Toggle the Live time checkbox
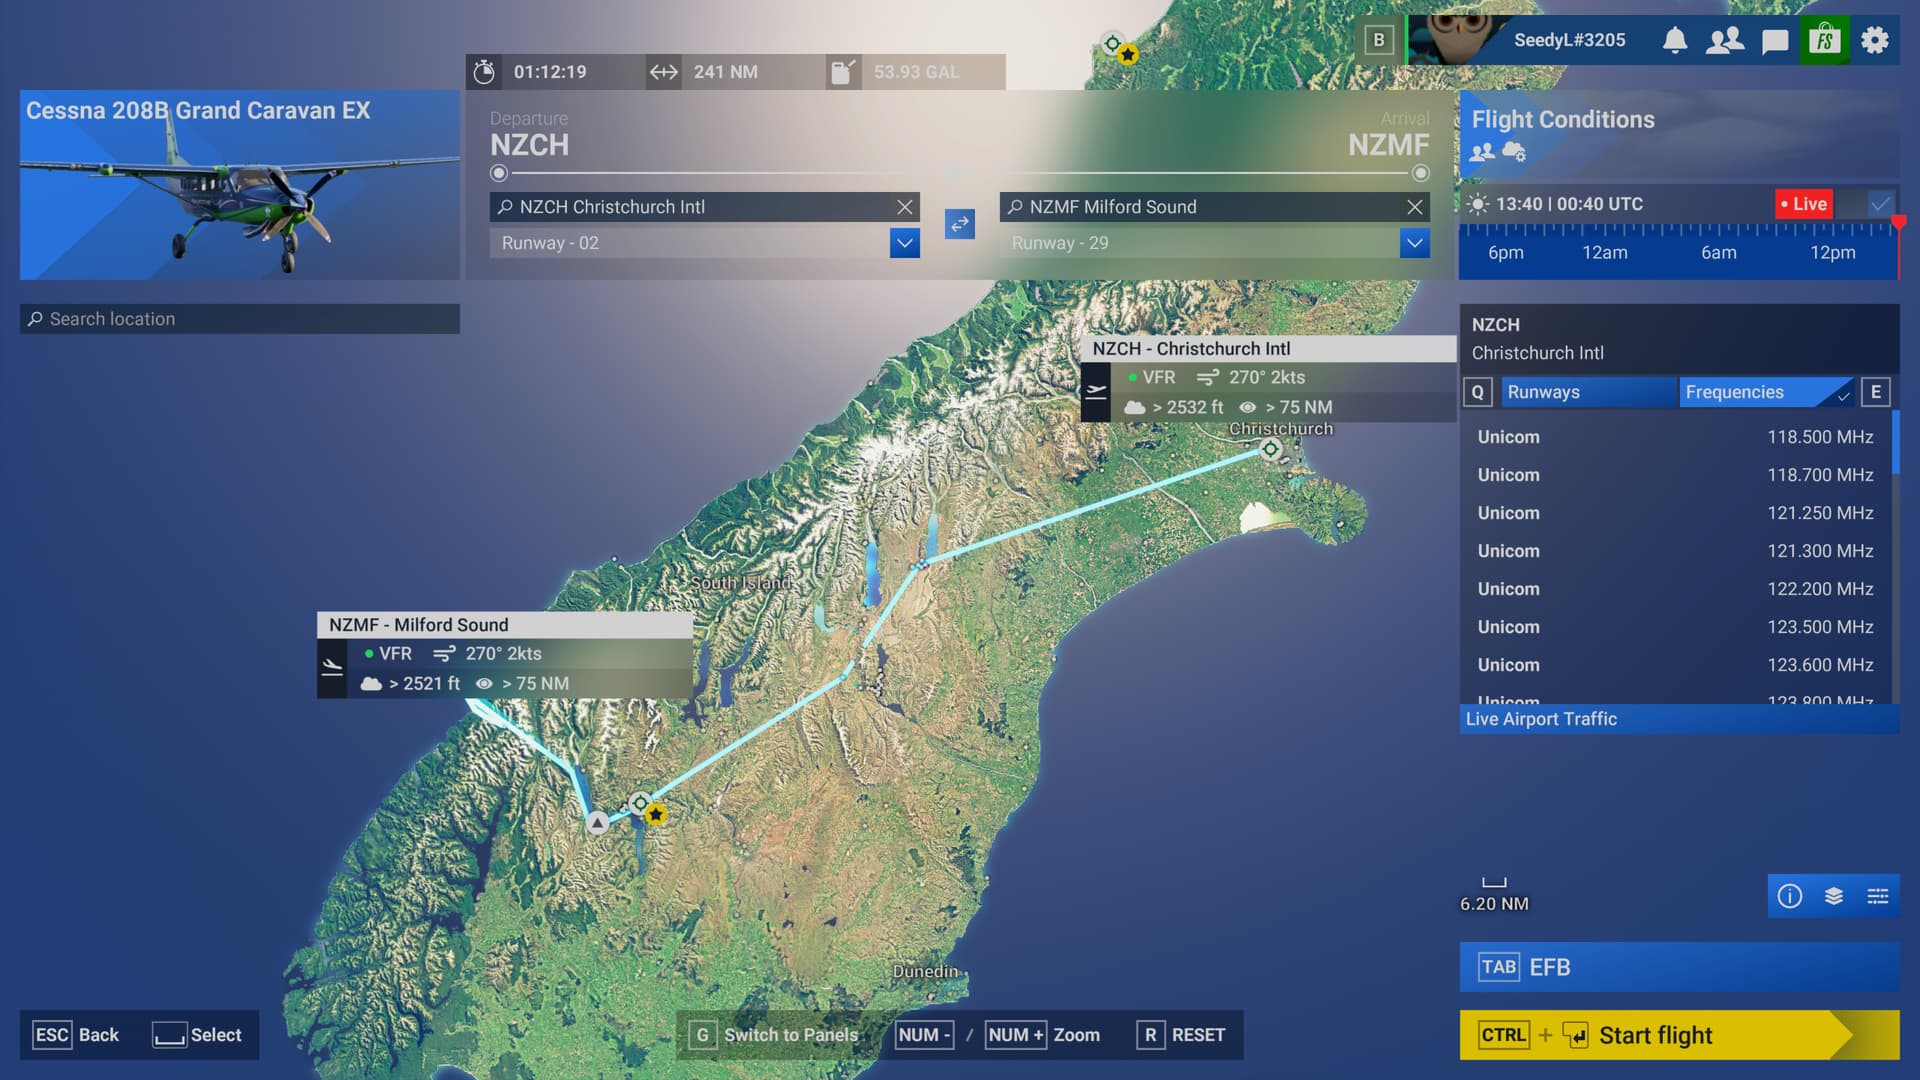Image resolution: width=1920 pixels, height=1080 pixels. 1881,204
